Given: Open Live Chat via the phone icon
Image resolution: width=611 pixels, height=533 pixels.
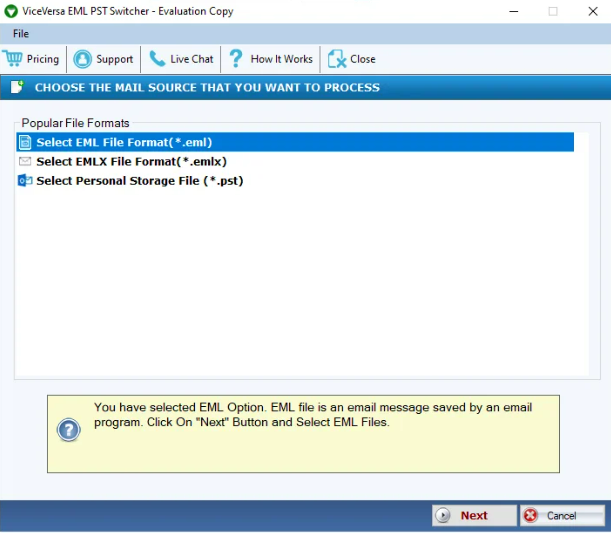Looking at the screenshot, I should point(157,59).
